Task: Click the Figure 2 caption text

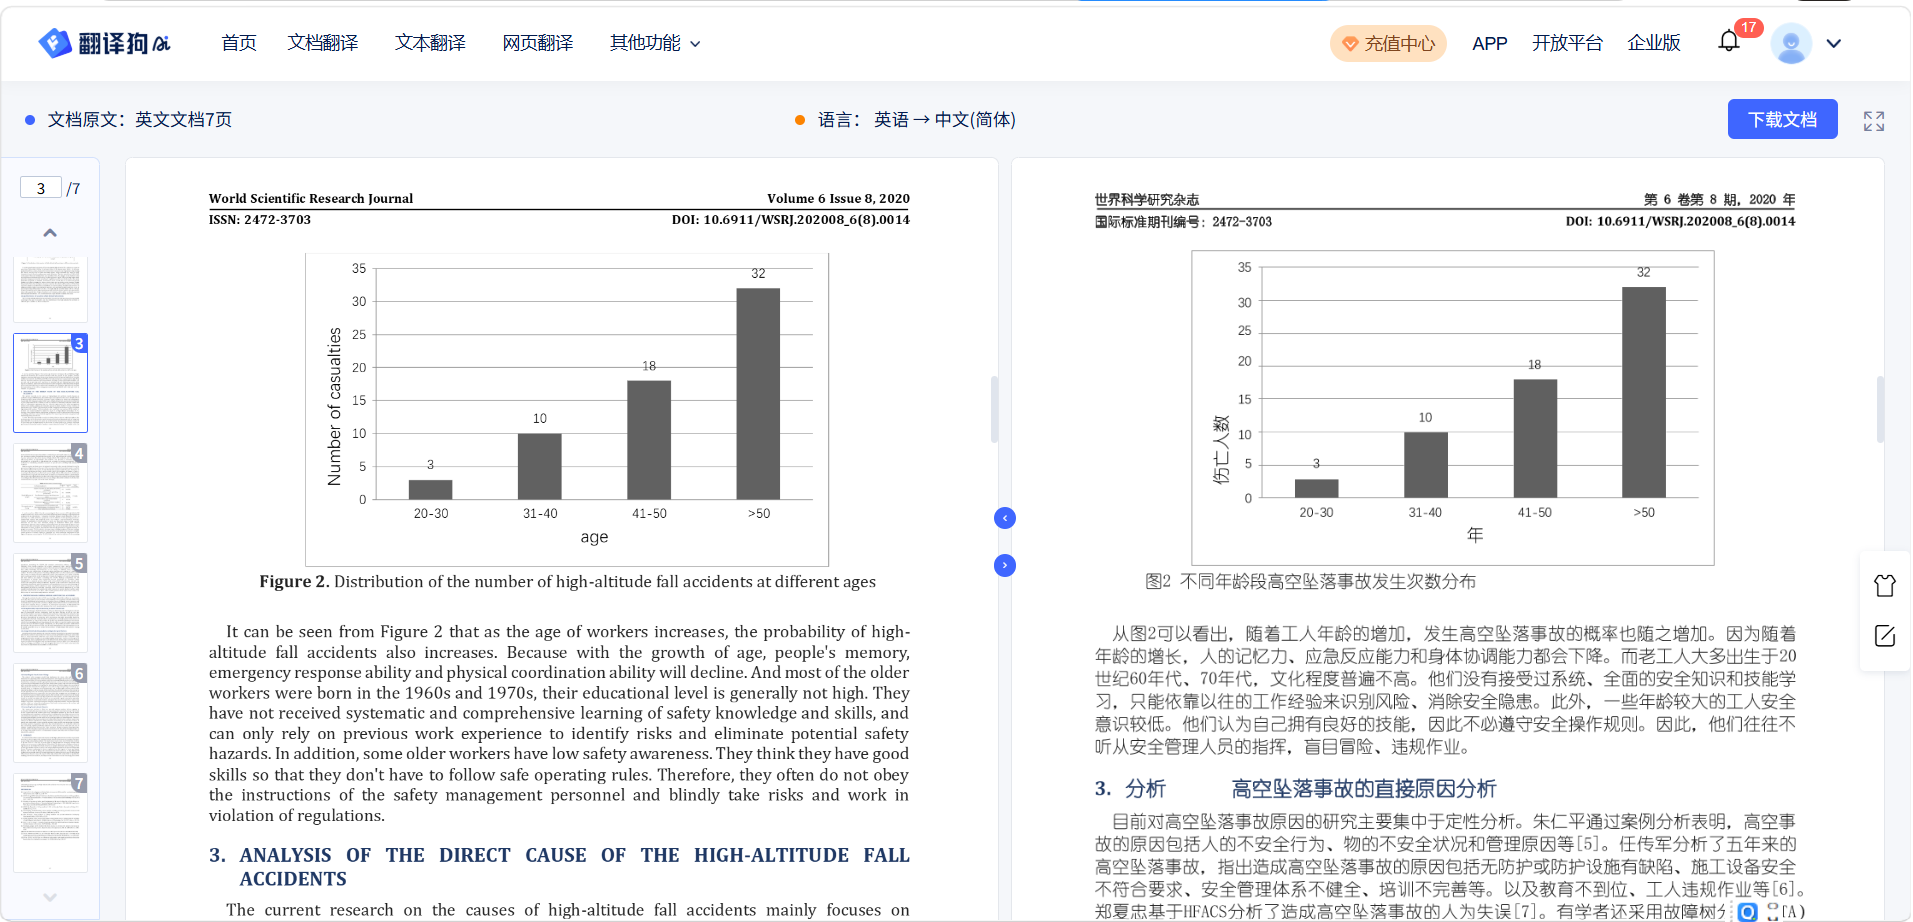Action: pos(567,582)
